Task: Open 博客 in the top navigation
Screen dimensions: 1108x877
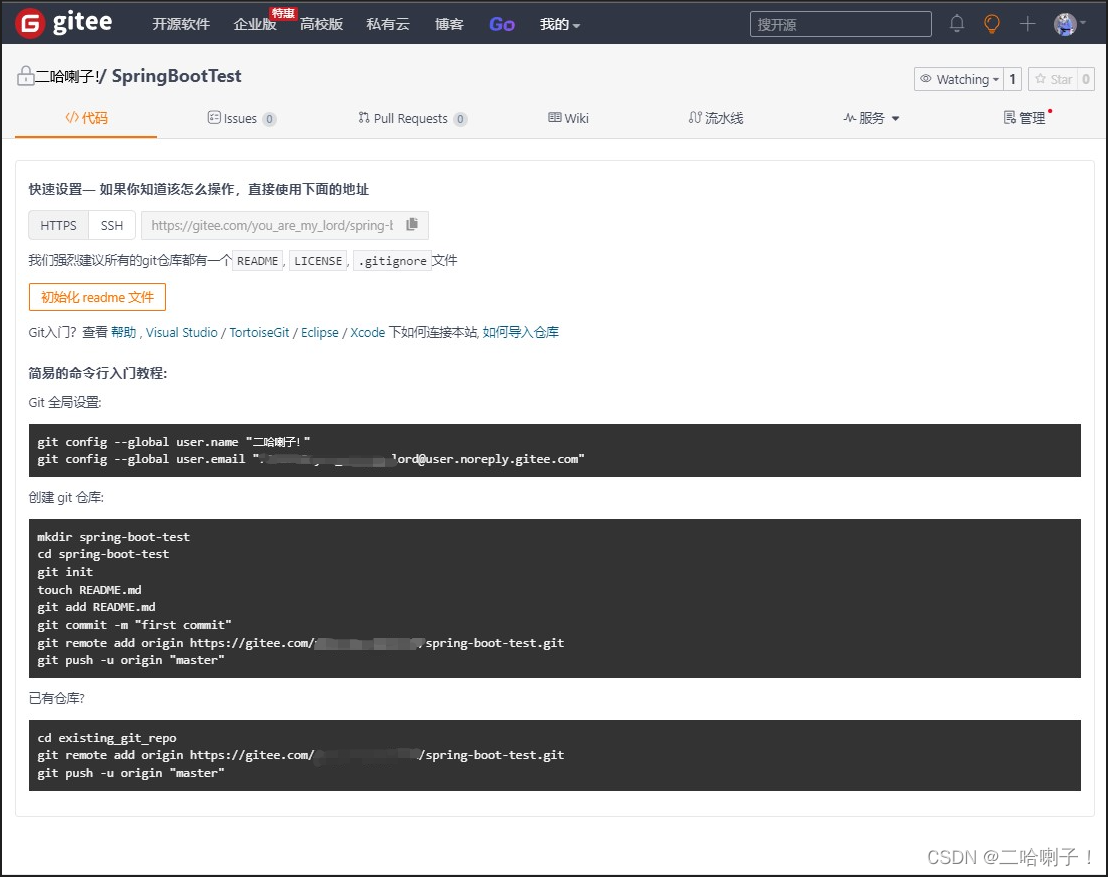Action: 449,24
